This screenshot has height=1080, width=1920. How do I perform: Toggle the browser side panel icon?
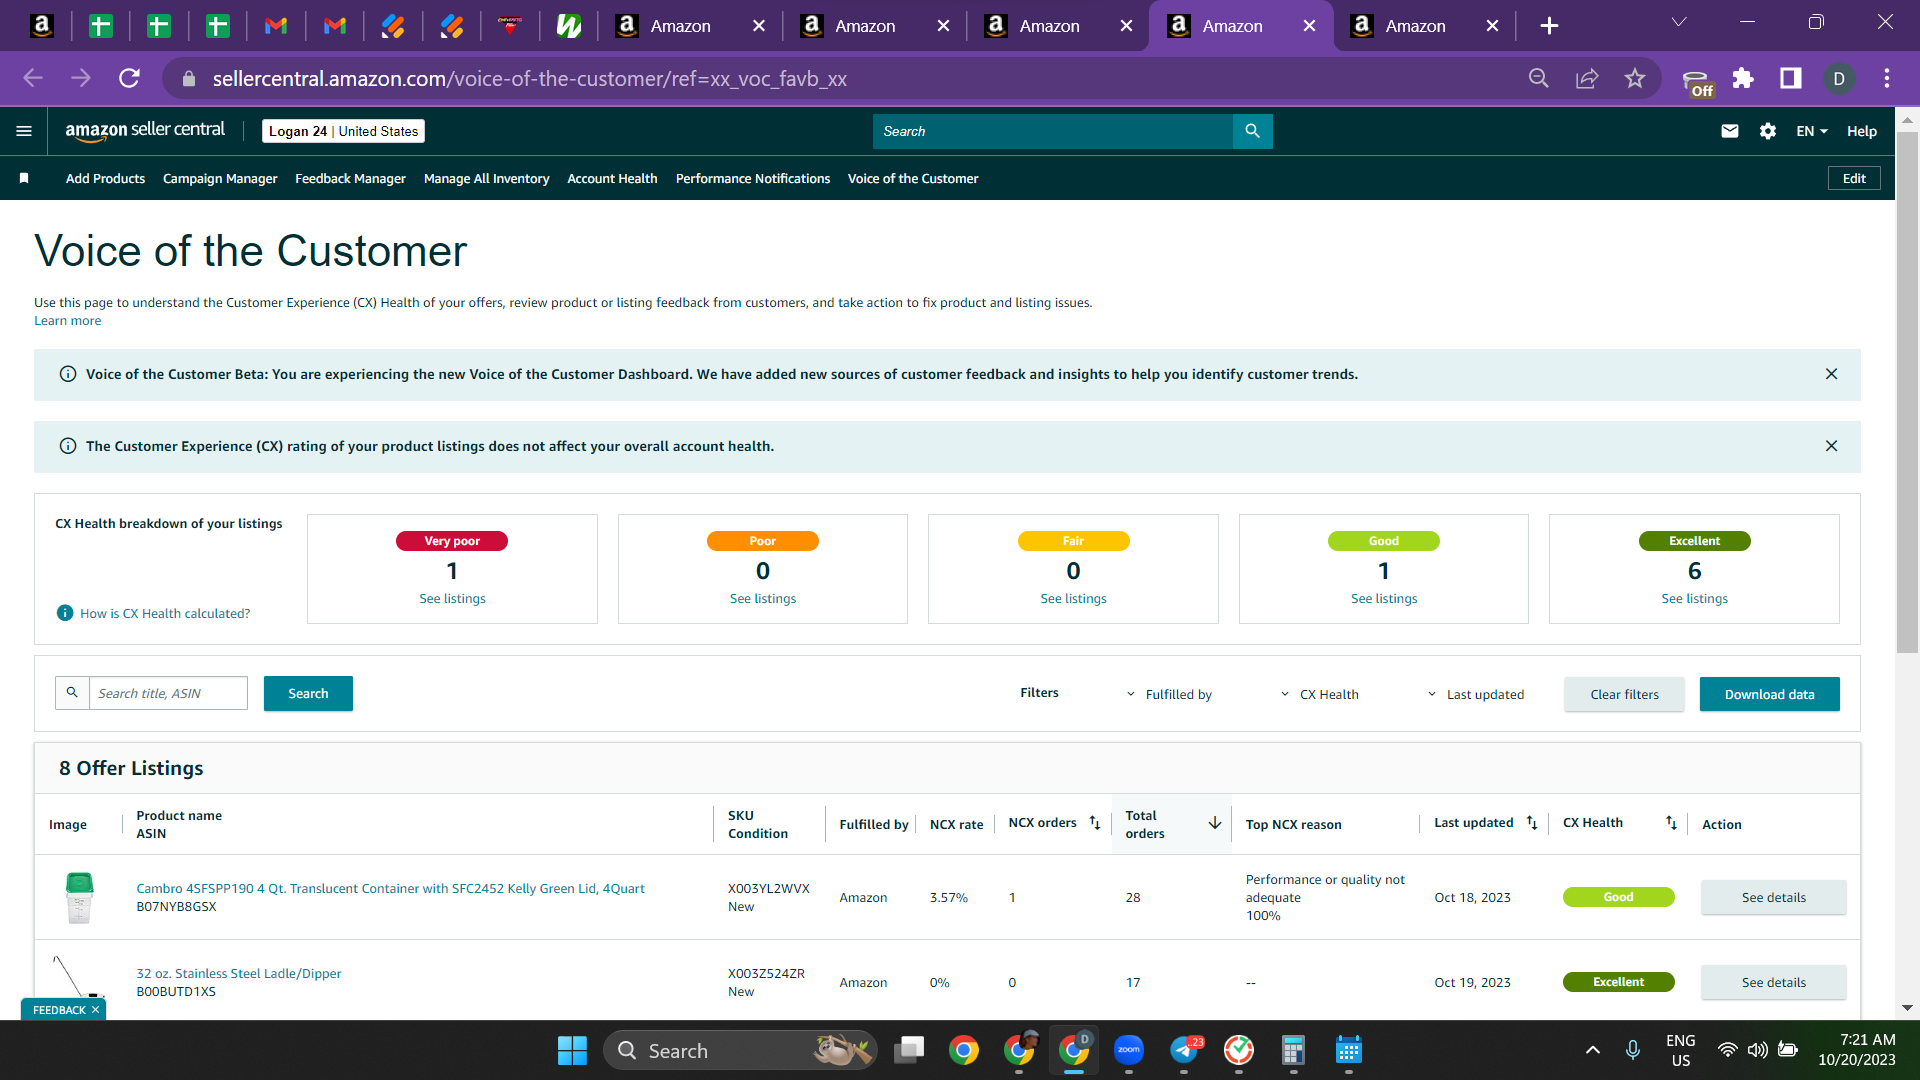1791,78
